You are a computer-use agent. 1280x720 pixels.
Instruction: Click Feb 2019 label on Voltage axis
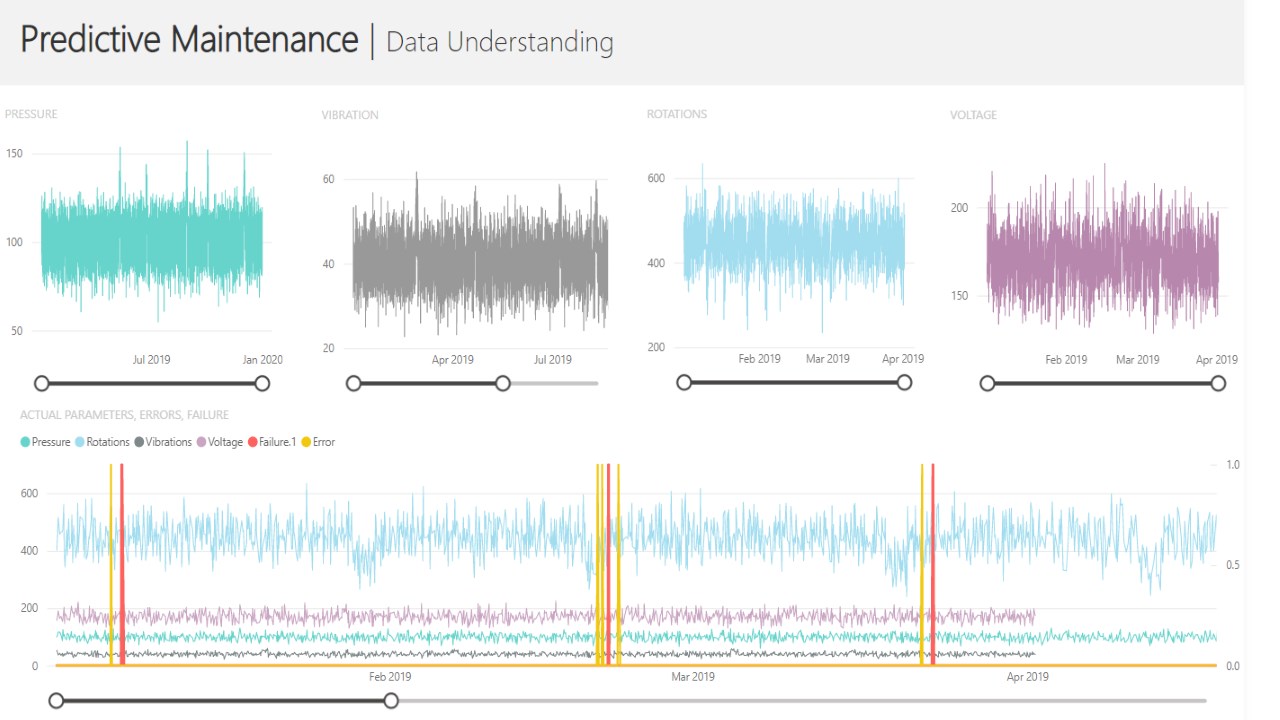(1066, 360)
